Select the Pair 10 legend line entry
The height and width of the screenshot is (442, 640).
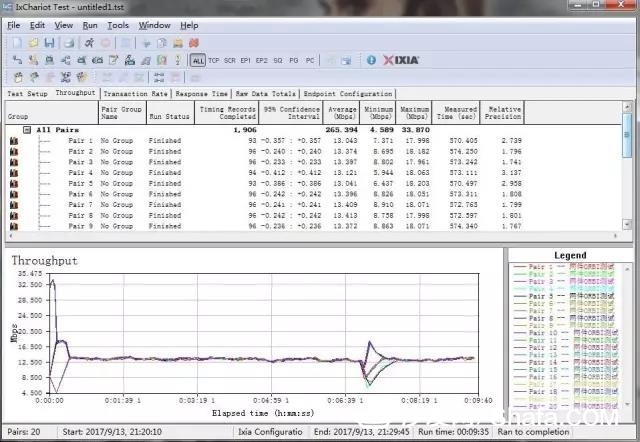(x=566, y=333)
